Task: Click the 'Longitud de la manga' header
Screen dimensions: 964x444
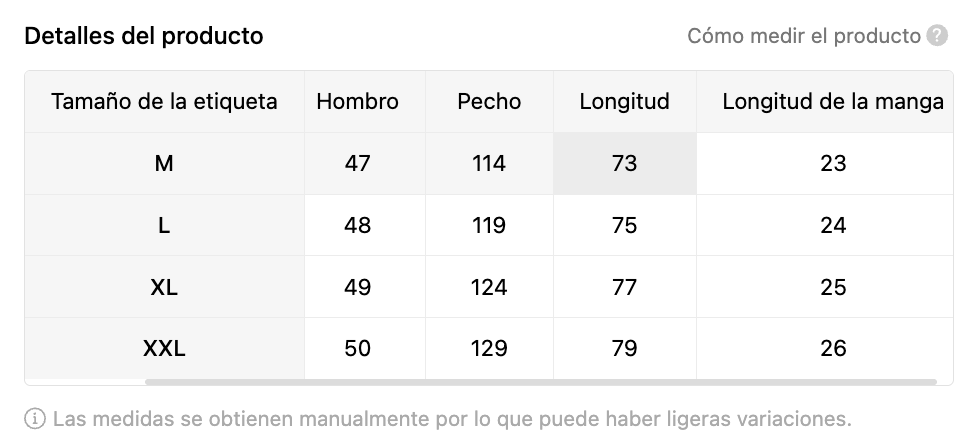Action: coord(832,101)
